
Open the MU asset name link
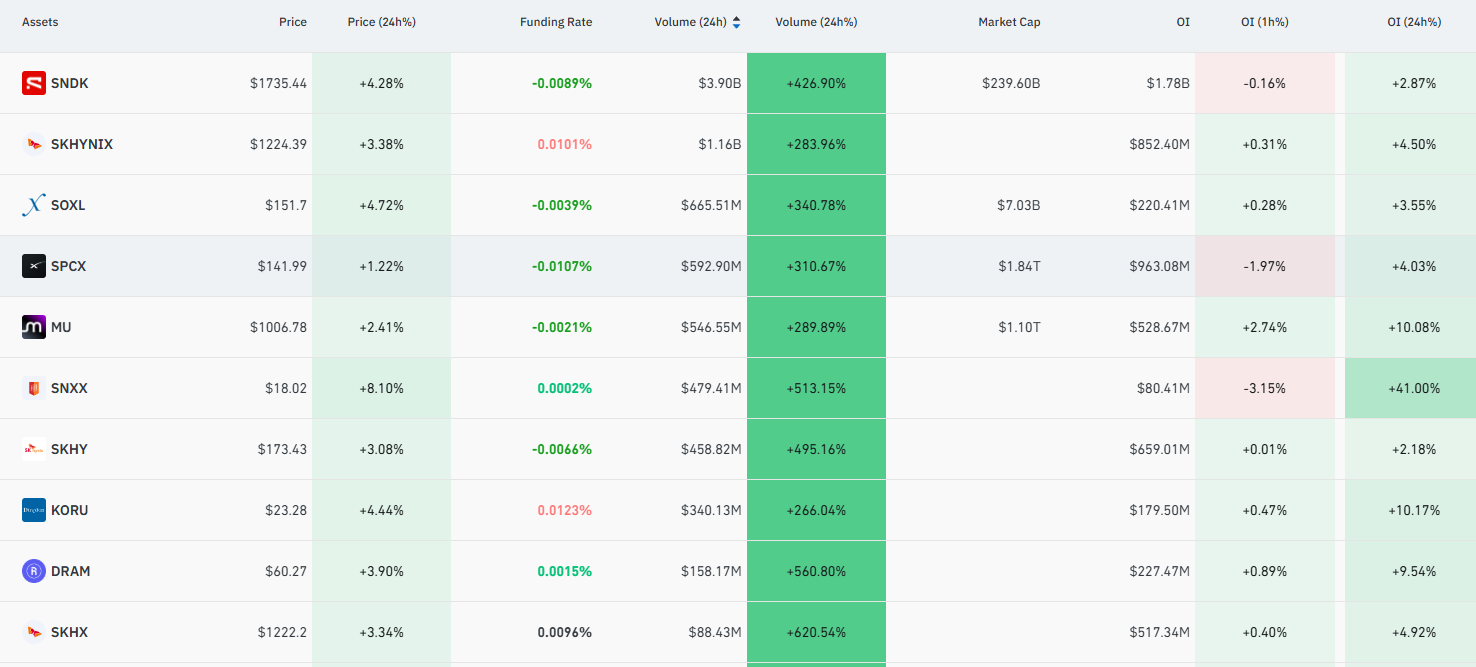click(x=61, y=327)
